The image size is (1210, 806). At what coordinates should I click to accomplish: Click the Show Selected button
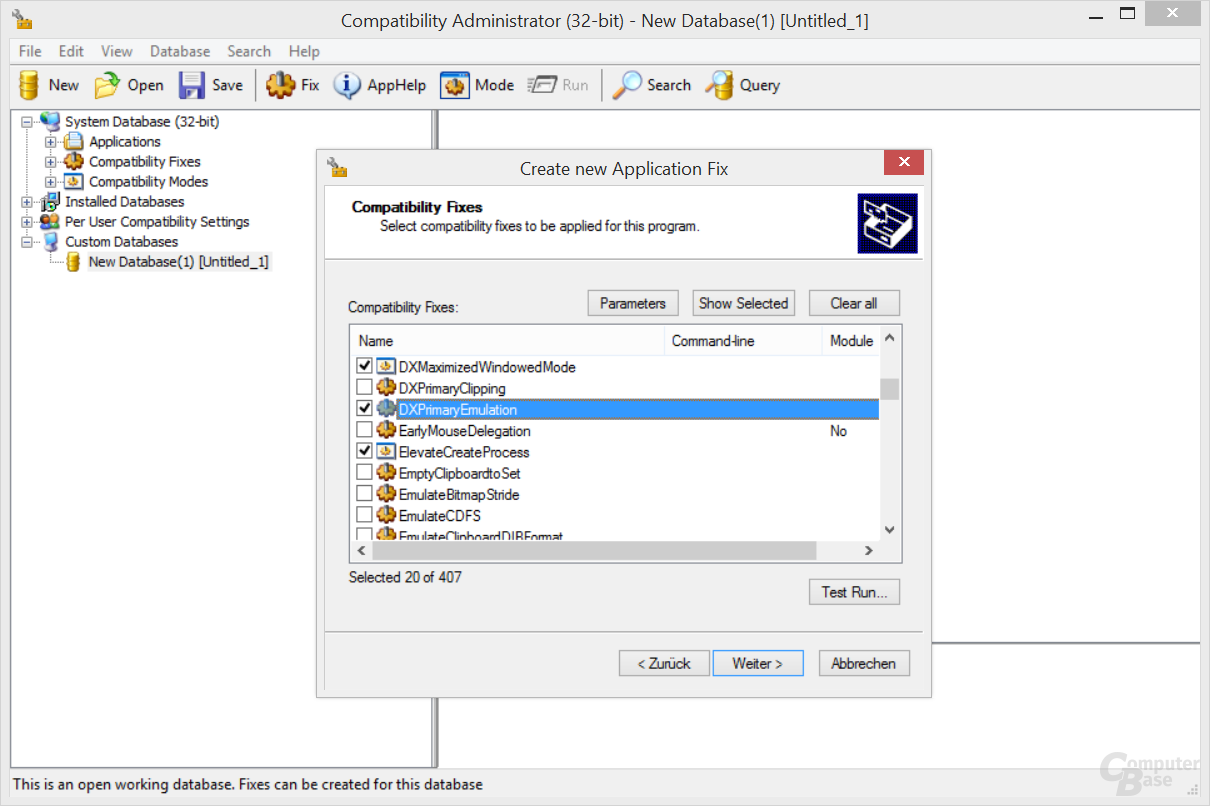pyautogui.click(x=744, y=303)
